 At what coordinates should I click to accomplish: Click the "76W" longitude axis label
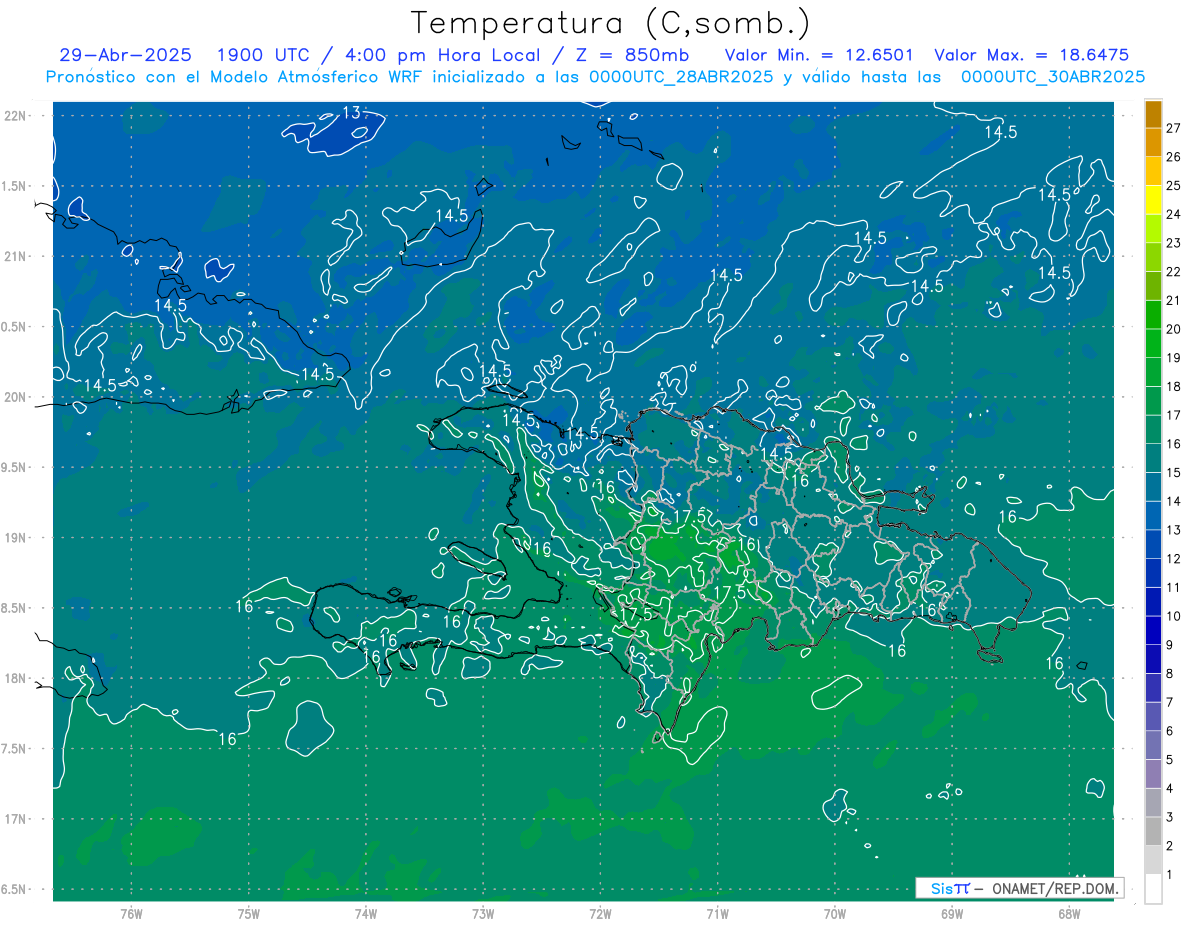(131, 914)
